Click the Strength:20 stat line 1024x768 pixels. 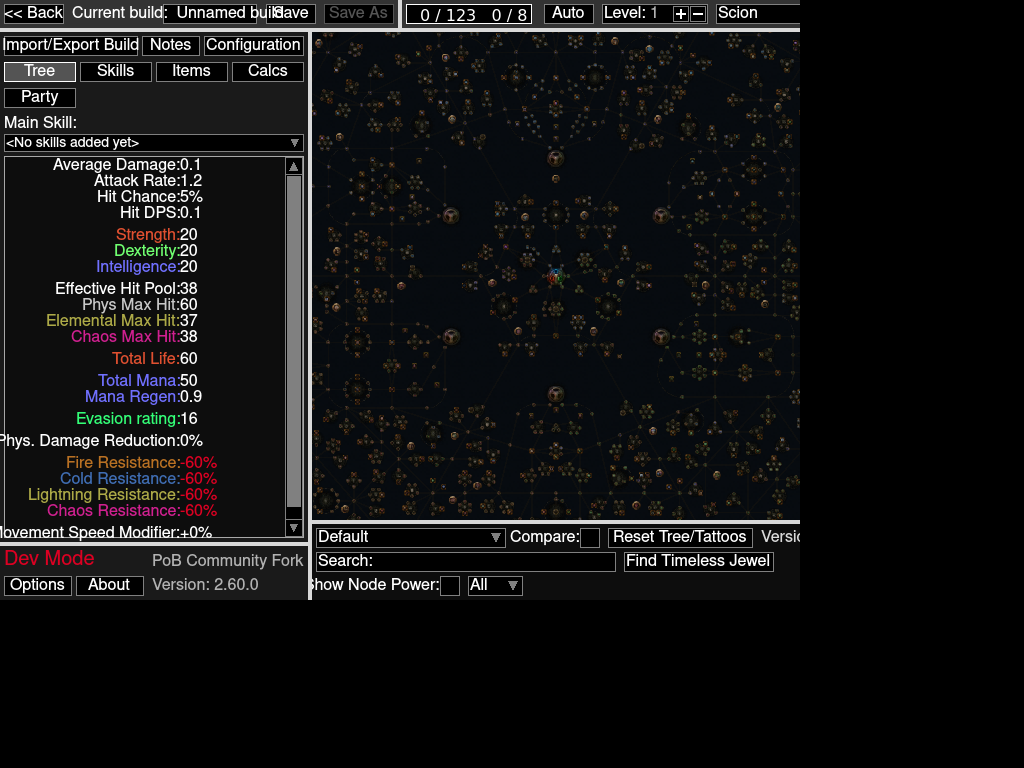tap(157, 234)
